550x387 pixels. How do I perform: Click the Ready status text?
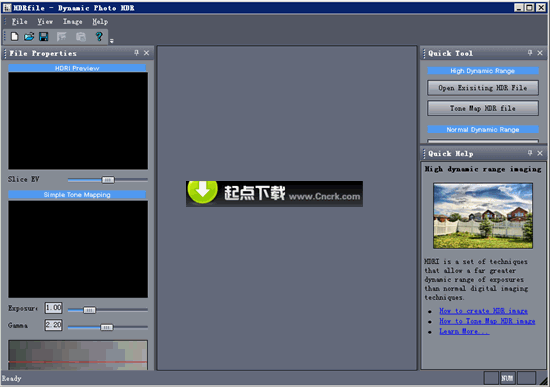(x=12, y=379)
